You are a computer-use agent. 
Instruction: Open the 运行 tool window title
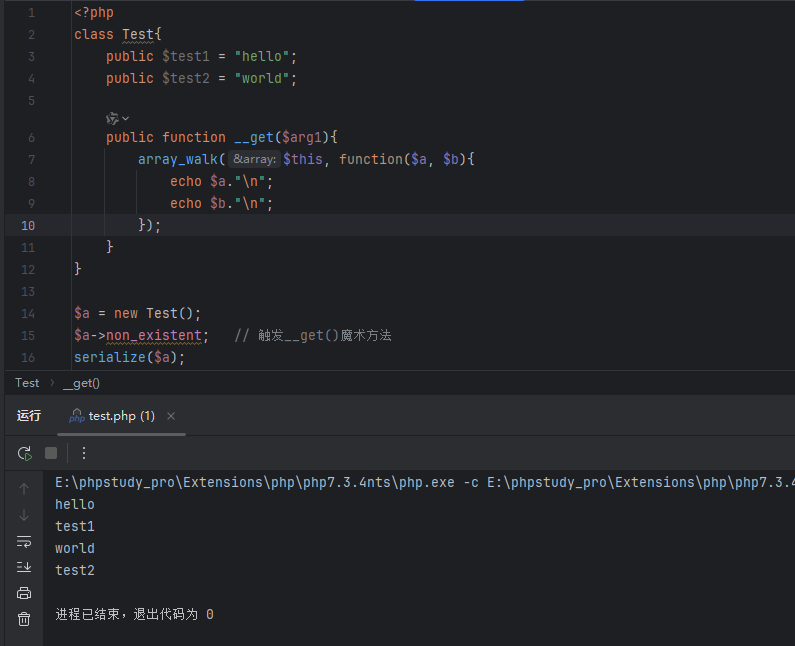(29, 416)
